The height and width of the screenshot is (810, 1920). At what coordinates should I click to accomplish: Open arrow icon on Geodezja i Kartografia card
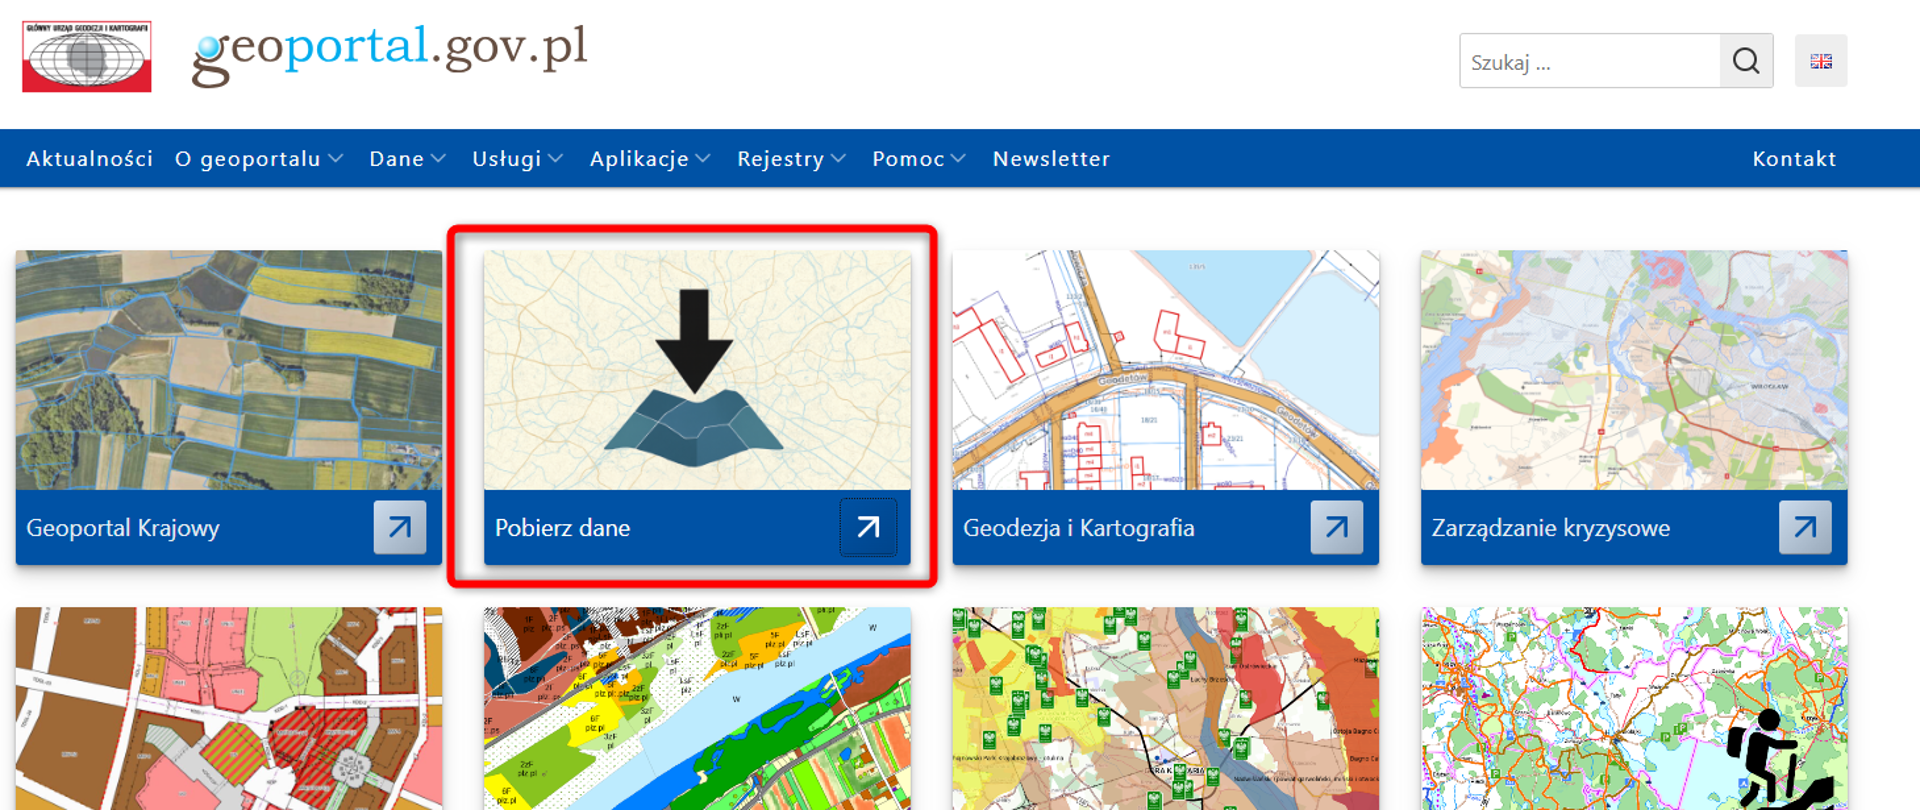click(1337, 527)
